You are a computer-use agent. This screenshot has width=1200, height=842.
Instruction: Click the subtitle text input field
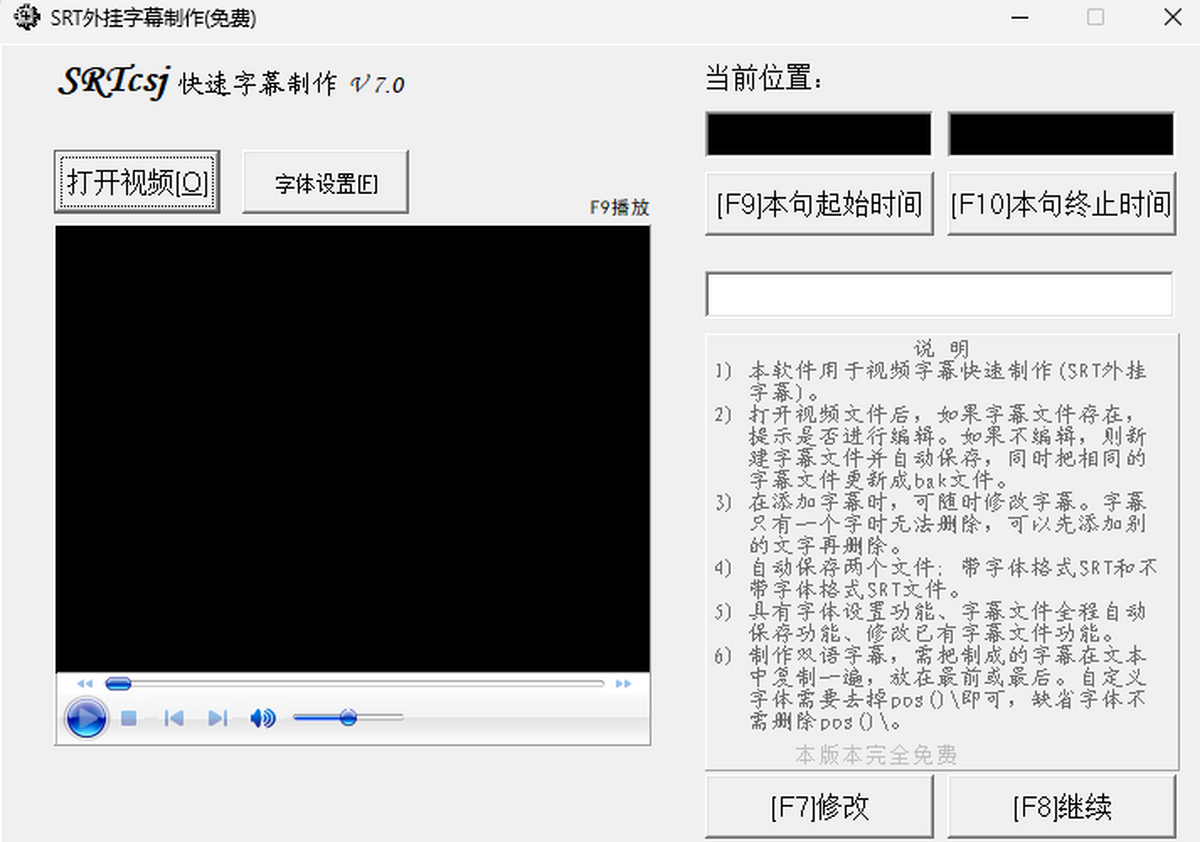pyautogui.click(x=939, y=294)
